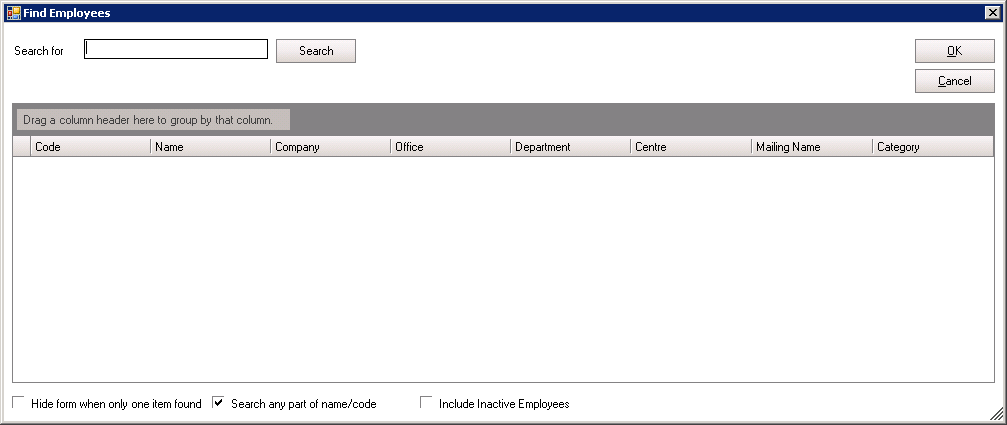Sort by the Department column header
The image size is (1007, 425).
[570, 147]
